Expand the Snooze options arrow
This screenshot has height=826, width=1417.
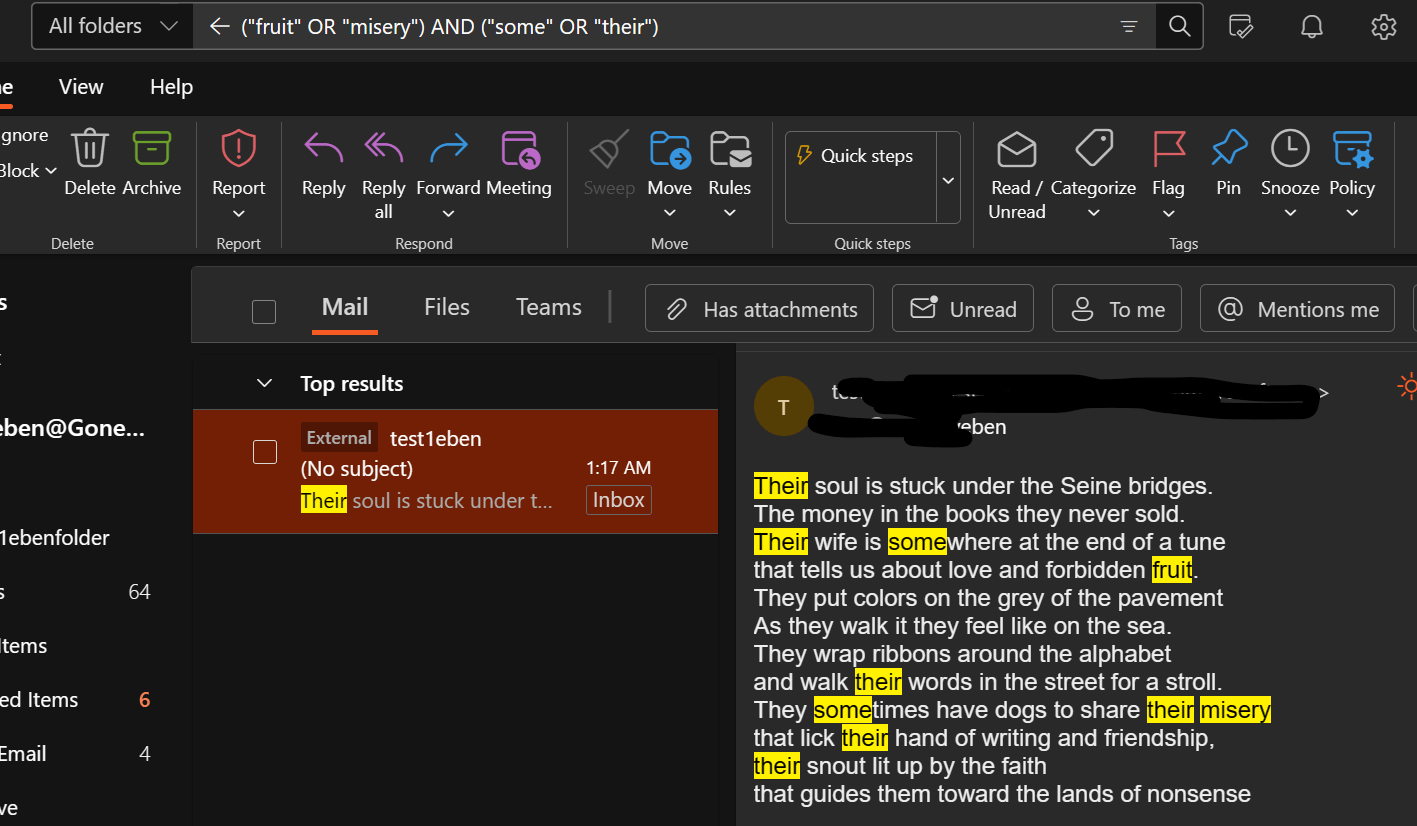(x=1290, y=213)
